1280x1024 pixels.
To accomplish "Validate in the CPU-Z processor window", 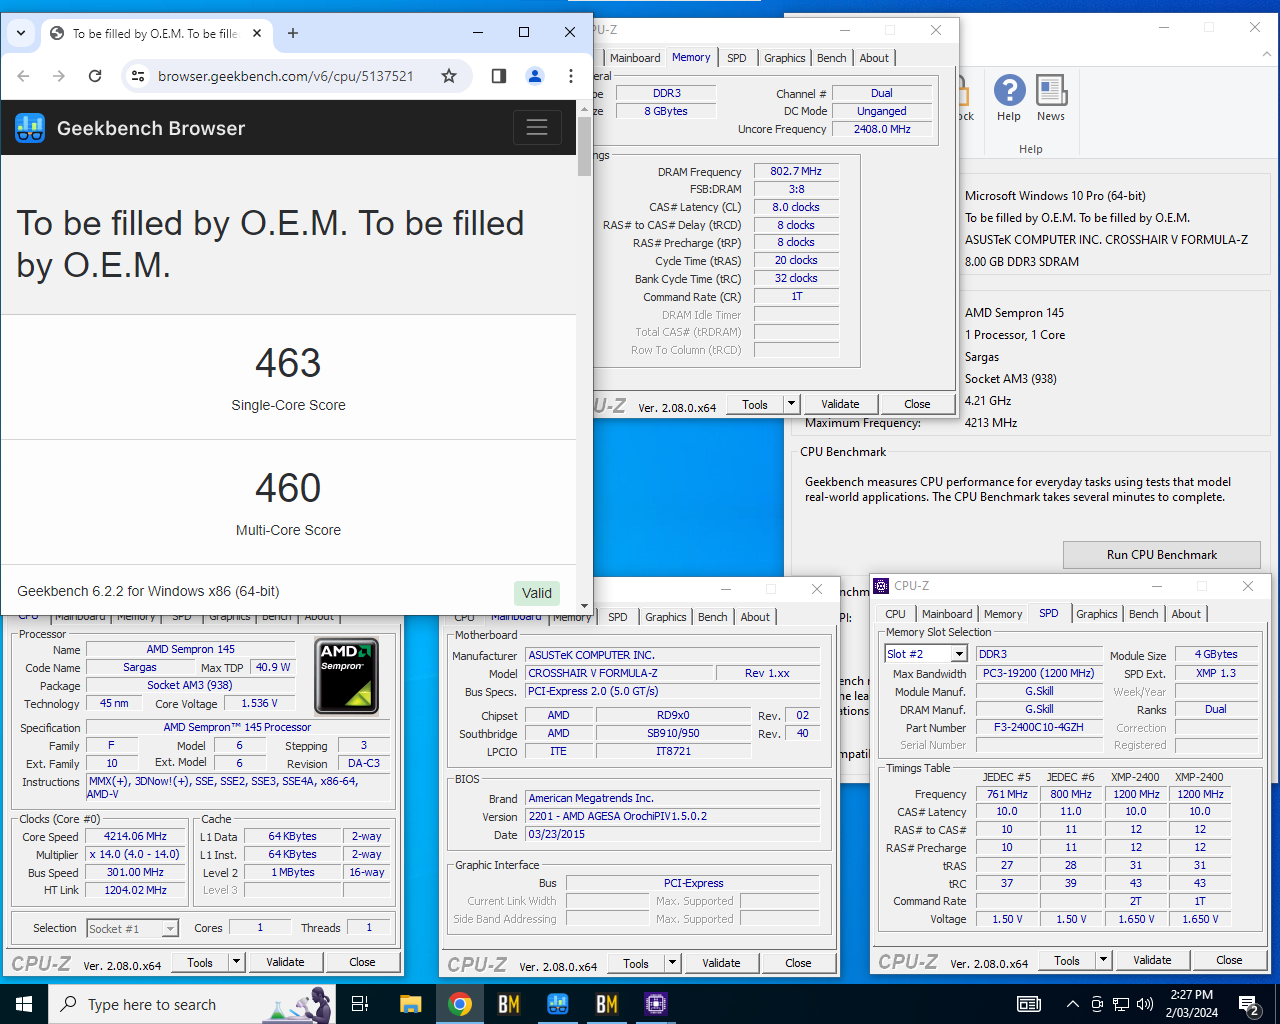I will click(x=285, y=962).
